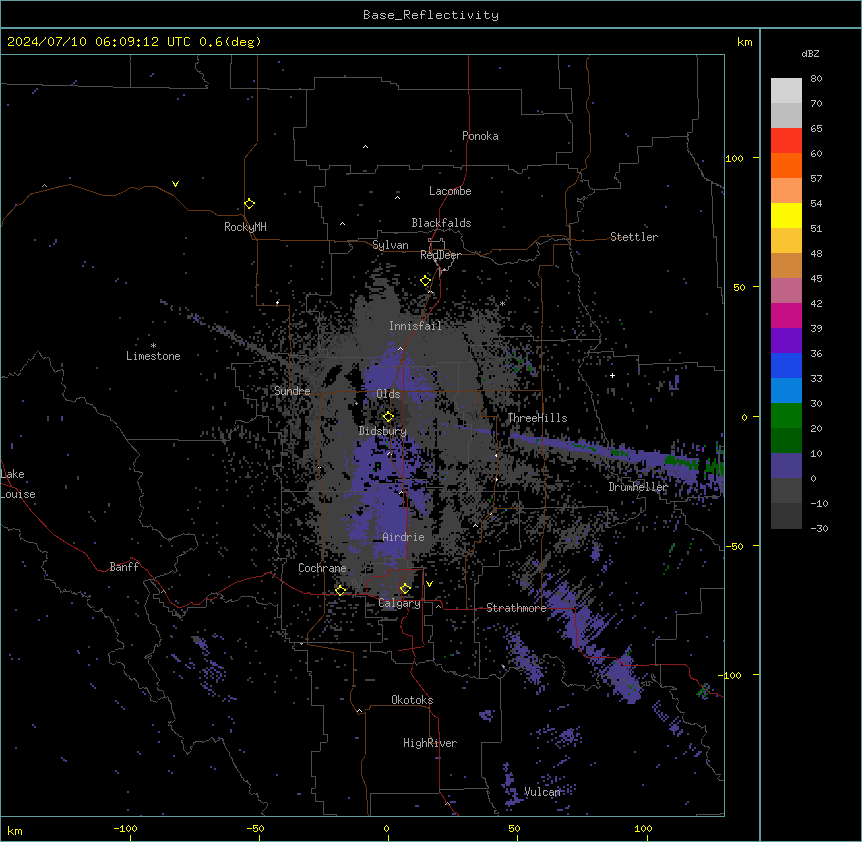Screen dimensions: 862x842
Task: Click the yellow 54 dBZ legend swatch
Action: 786,215
